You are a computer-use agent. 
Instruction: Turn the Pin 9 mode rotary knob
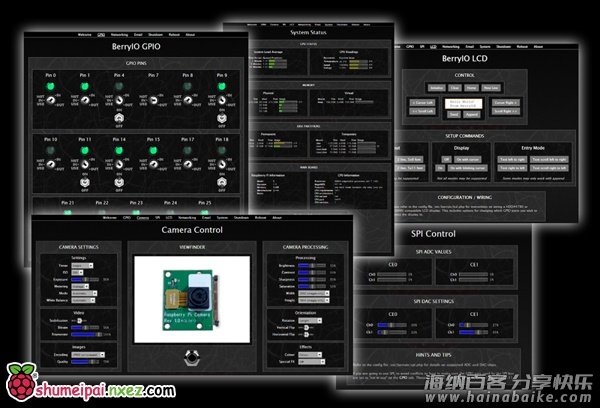[x=222, y=100]
